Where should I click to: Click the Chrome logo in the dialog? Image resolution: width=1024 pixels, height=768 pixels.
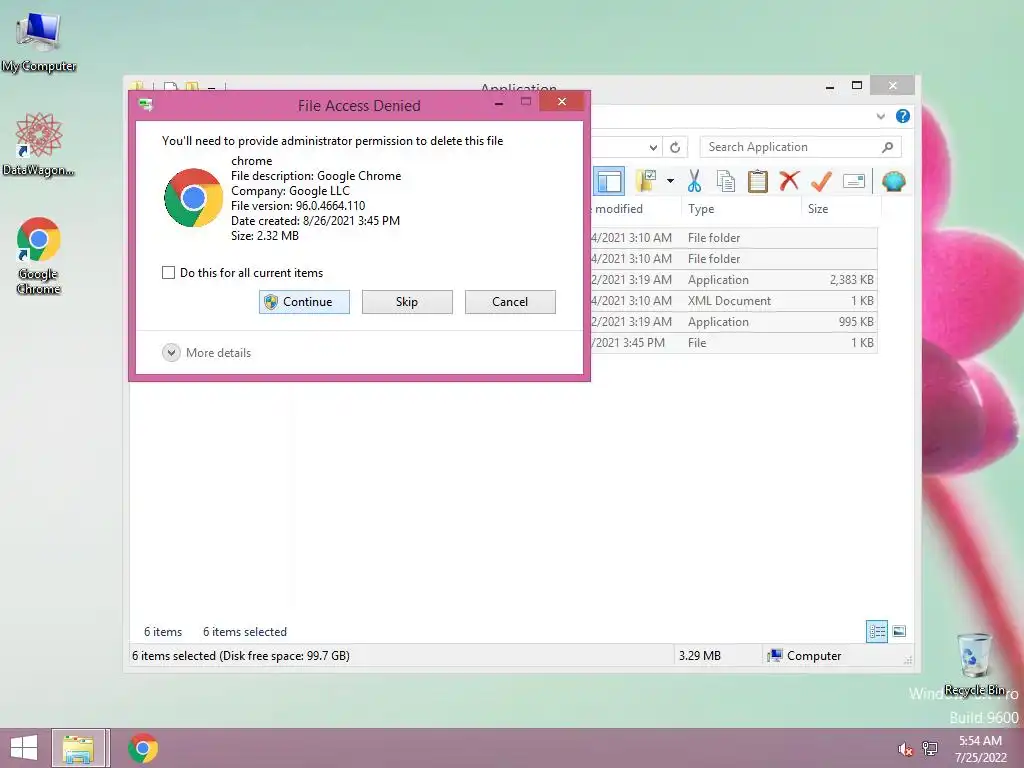point(193,198)
